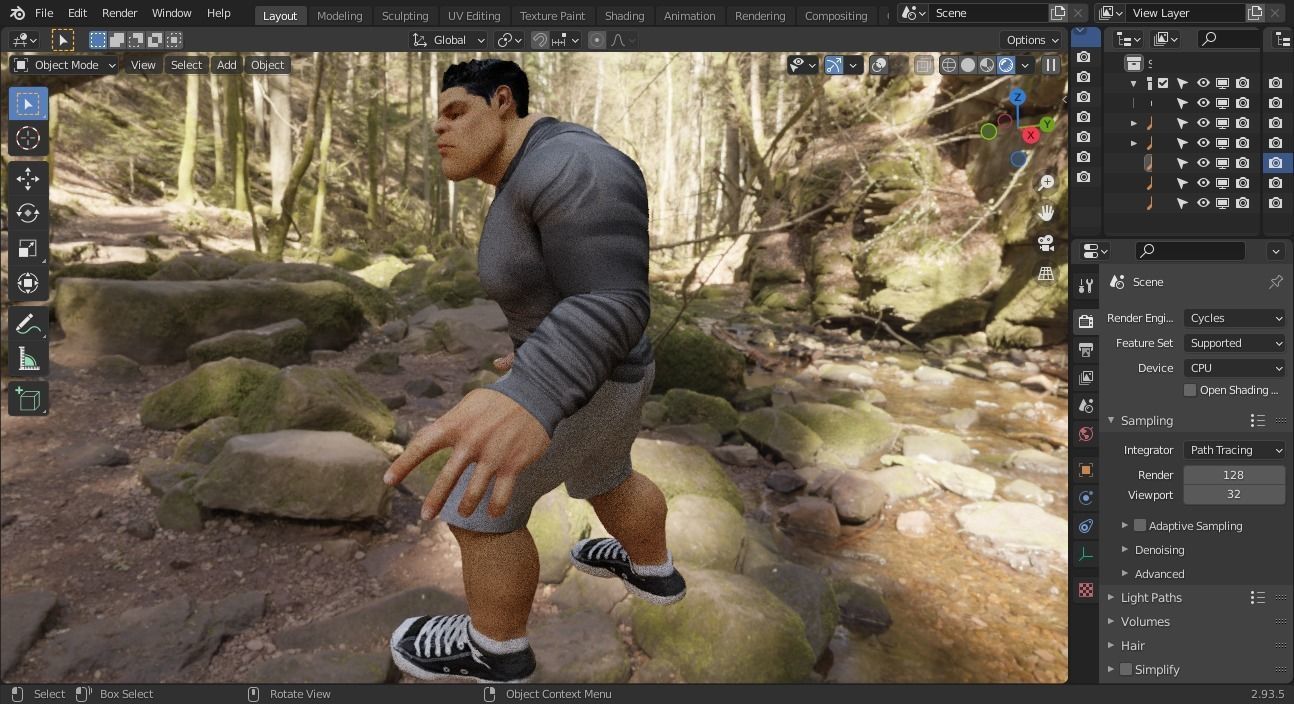Enable Open Shading Language checkbox
Screen dimensions: 1294x704
click(1190, 390)
